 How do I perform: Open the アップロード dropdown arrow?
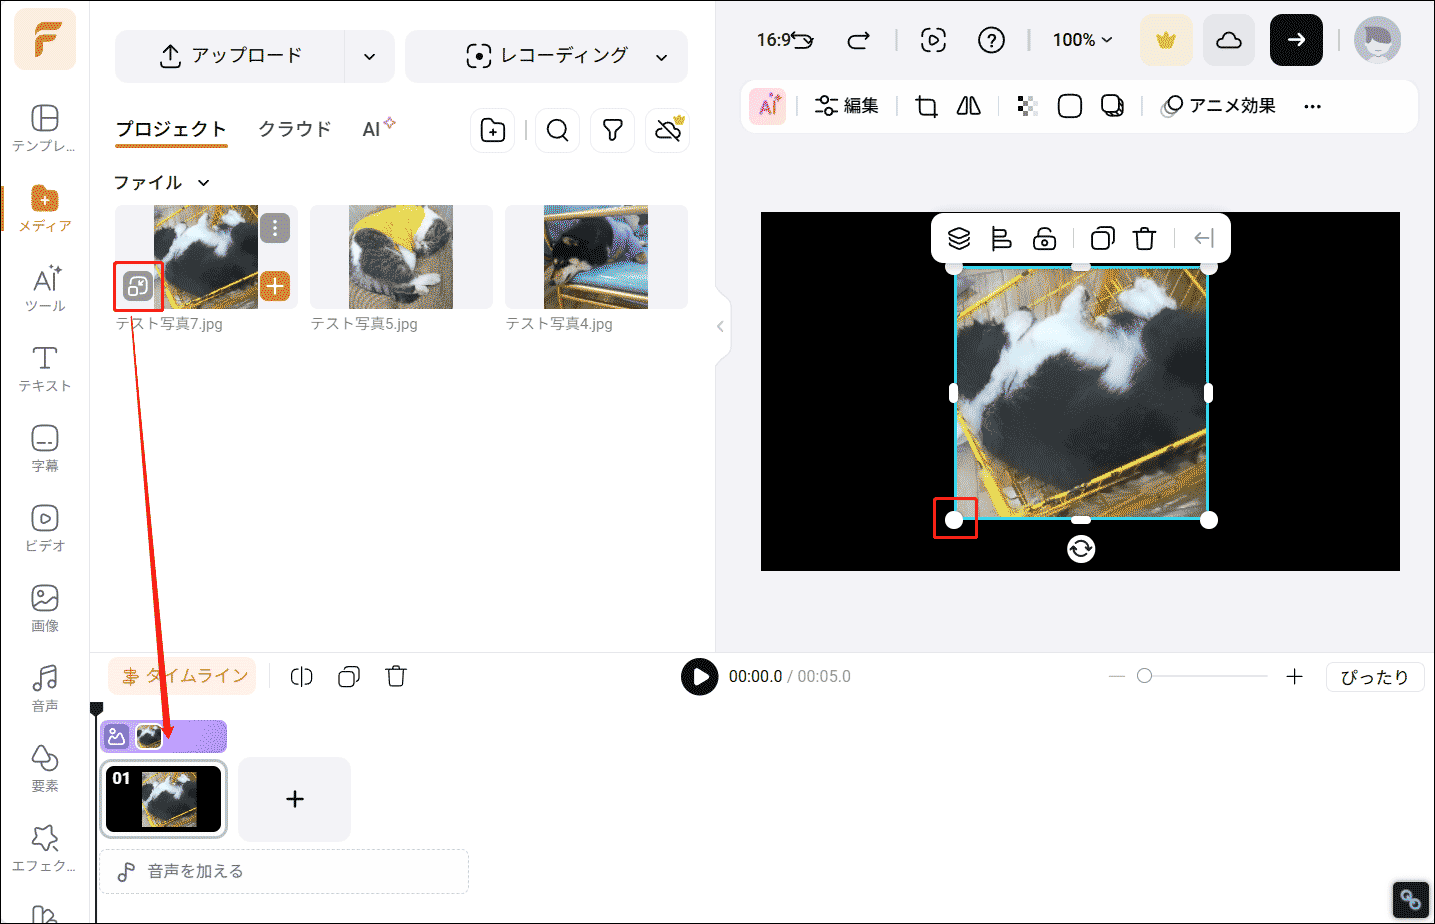coord(369,56)
